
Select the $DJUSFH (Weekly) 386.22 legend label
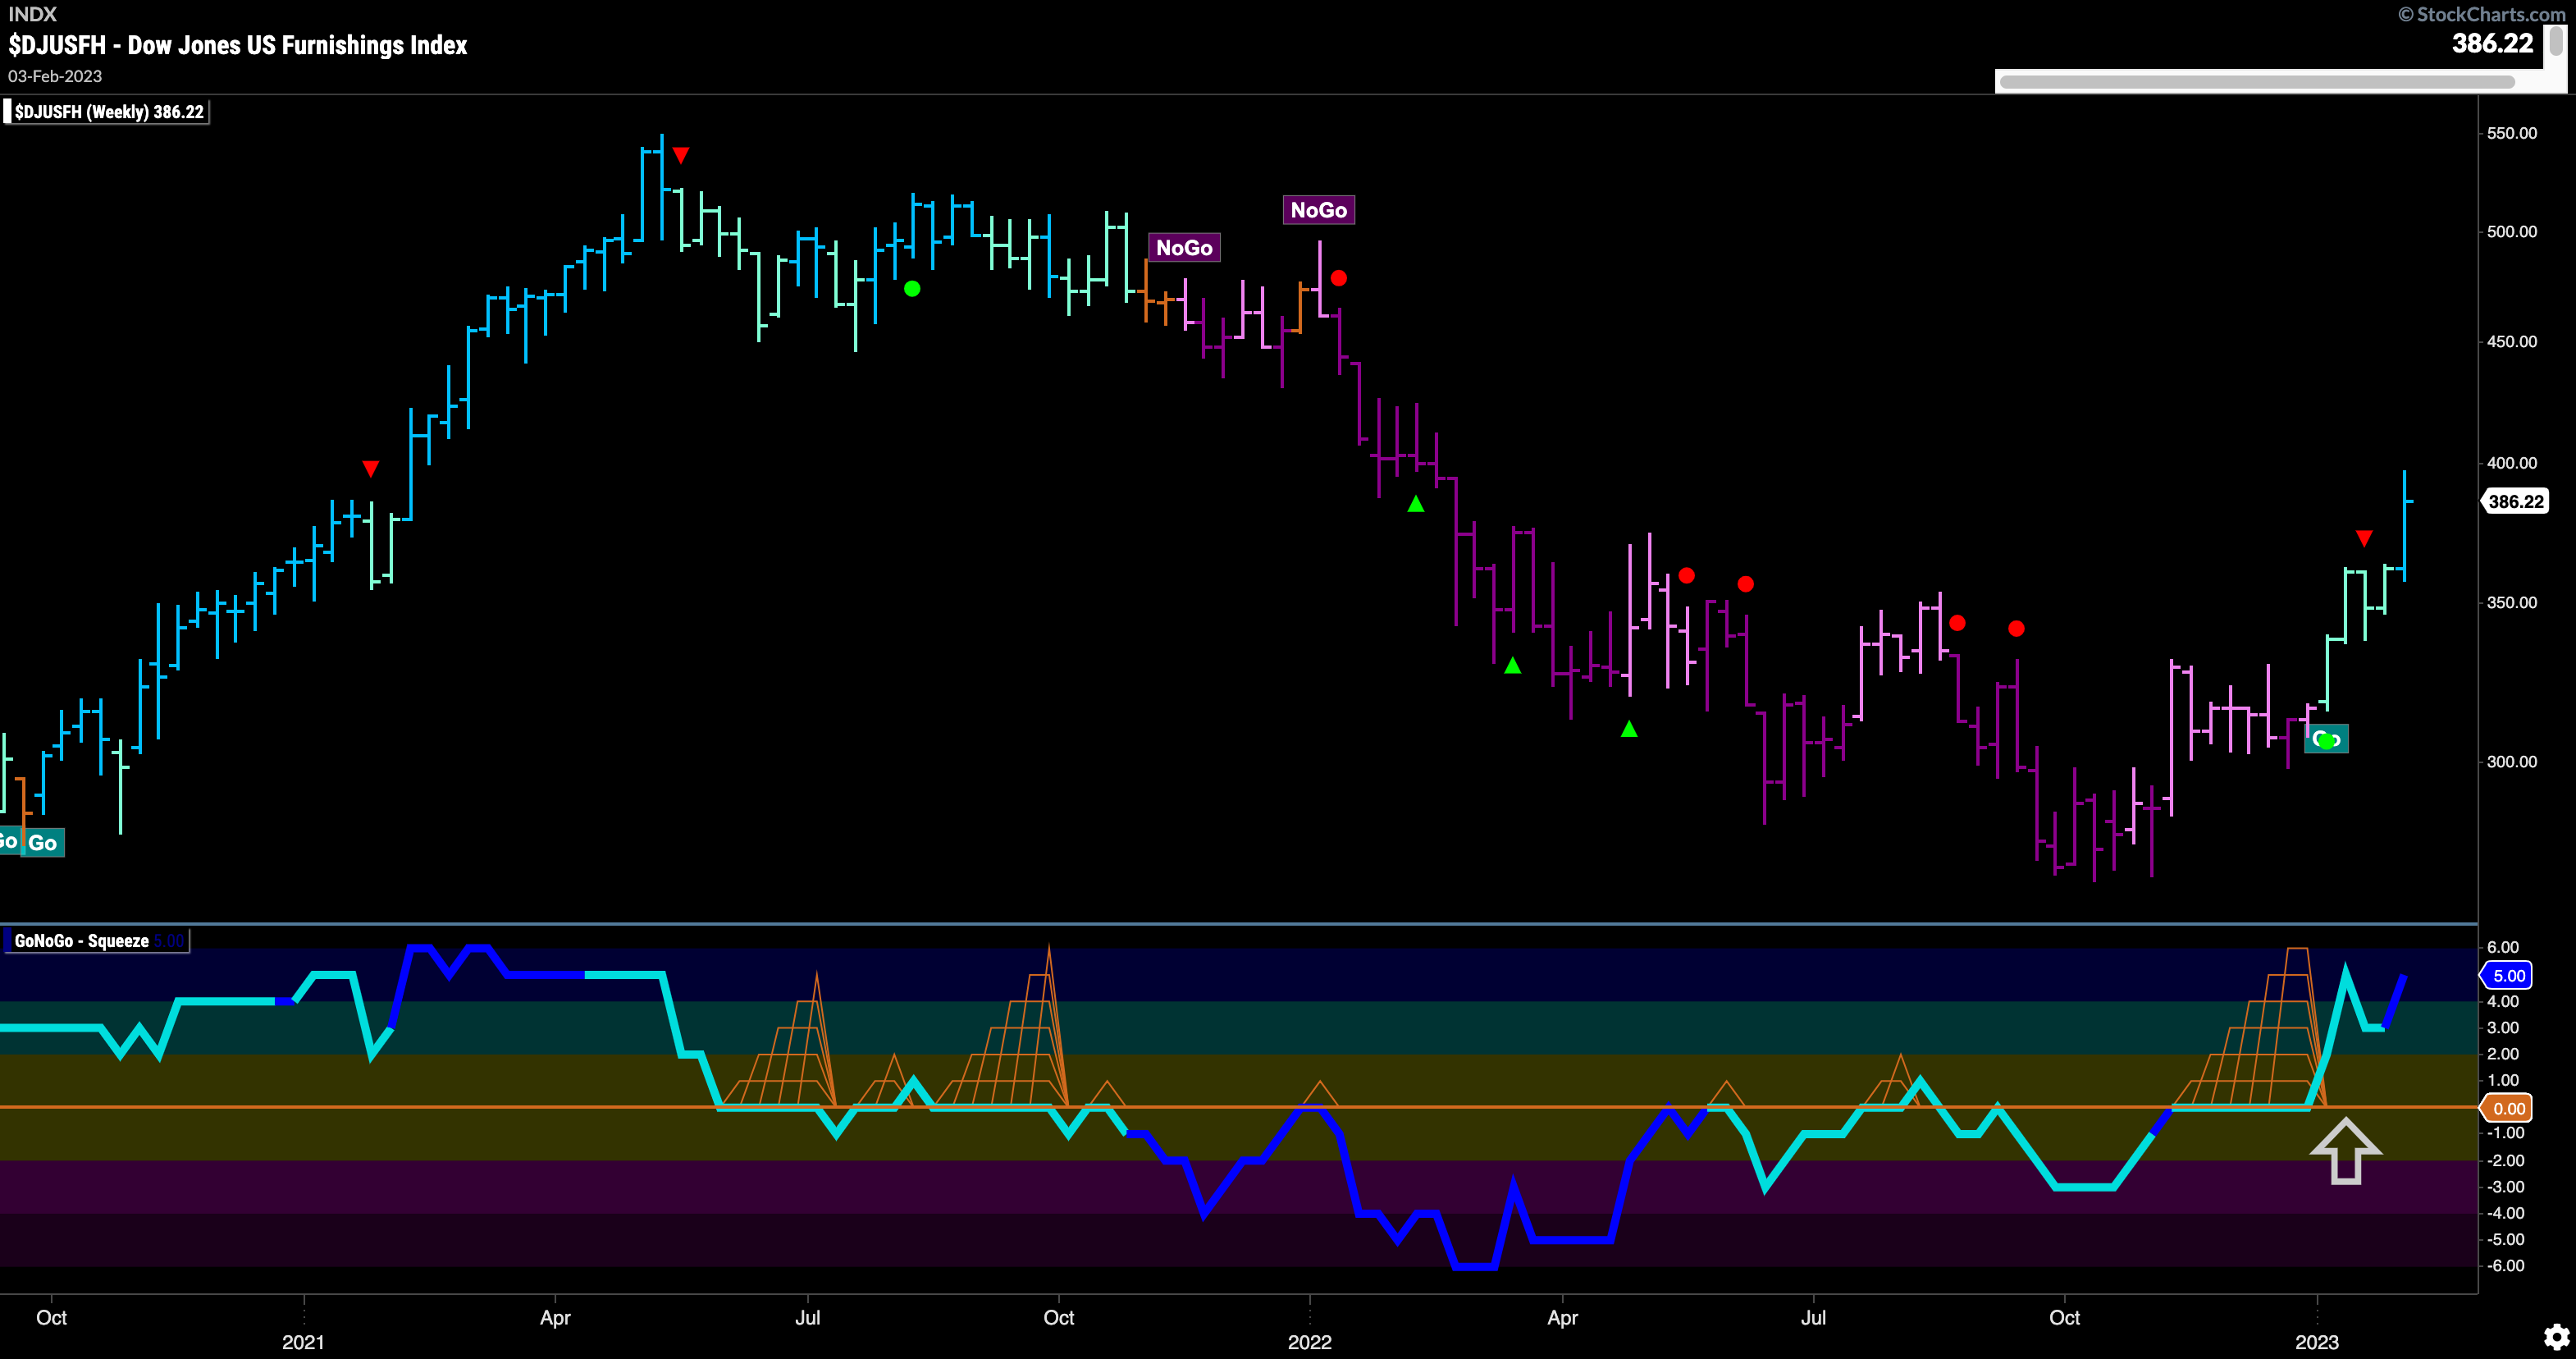106,112
